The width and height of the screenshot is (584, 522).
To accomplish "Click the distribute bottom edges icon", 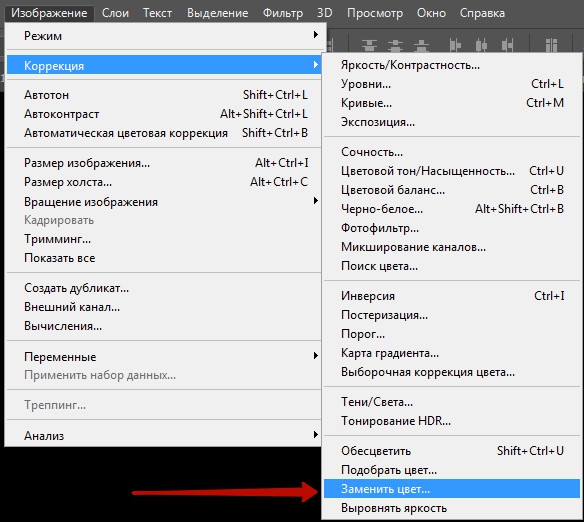I will pyautogui.click(x=421, y=45).
